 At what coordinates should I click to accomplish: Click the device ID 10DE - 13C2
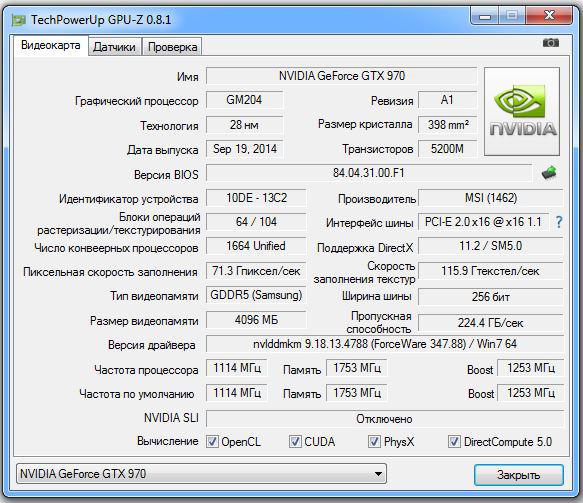(x=256, y=198)
